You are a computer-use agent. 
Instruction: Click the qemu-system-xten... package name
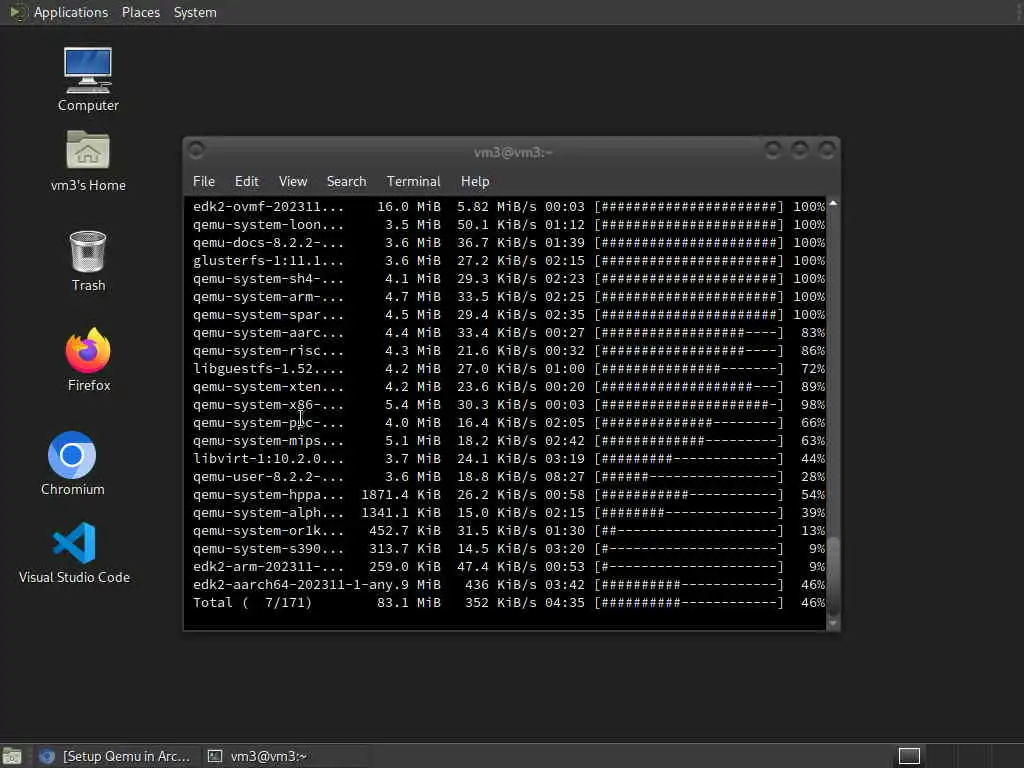(268, 387)
